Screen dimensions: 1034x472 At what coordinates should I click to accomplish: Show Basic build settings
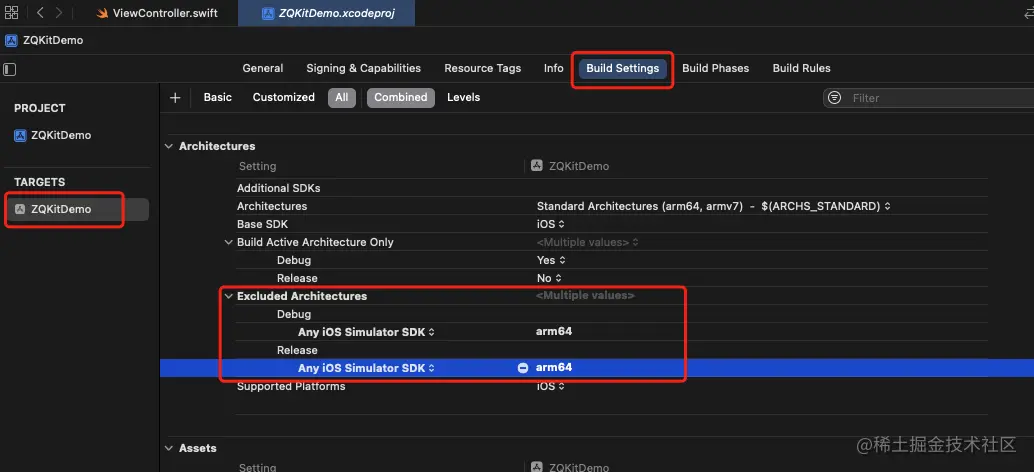point(218,97)
